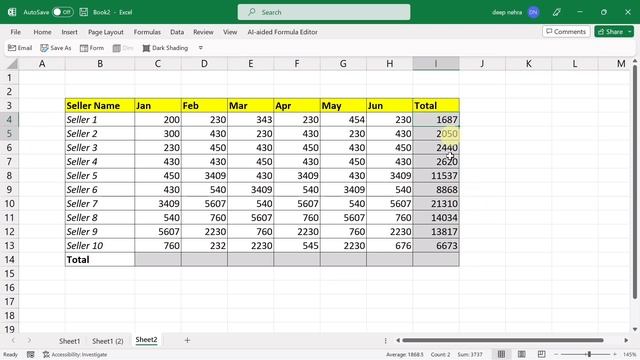Open the Data tab
Viewport: 640px width, 360px height.
point(177,32)
